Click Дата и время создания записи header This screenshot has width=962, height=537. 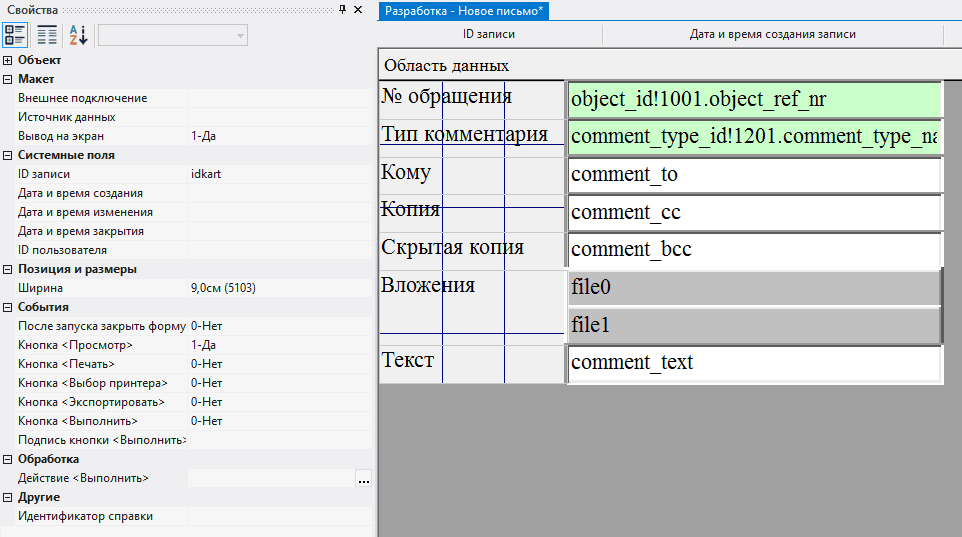click(772, 34)
